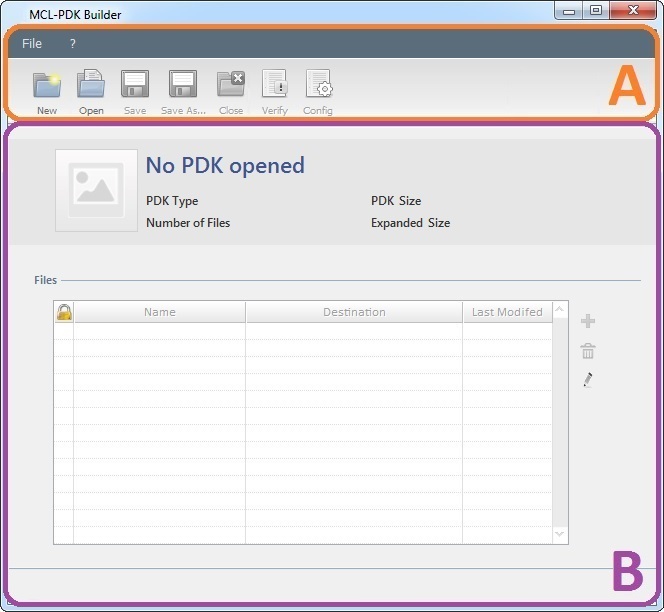The image size is (664, 612).
Task: Select the first empty row in Files table
Action: coord(300,331)
